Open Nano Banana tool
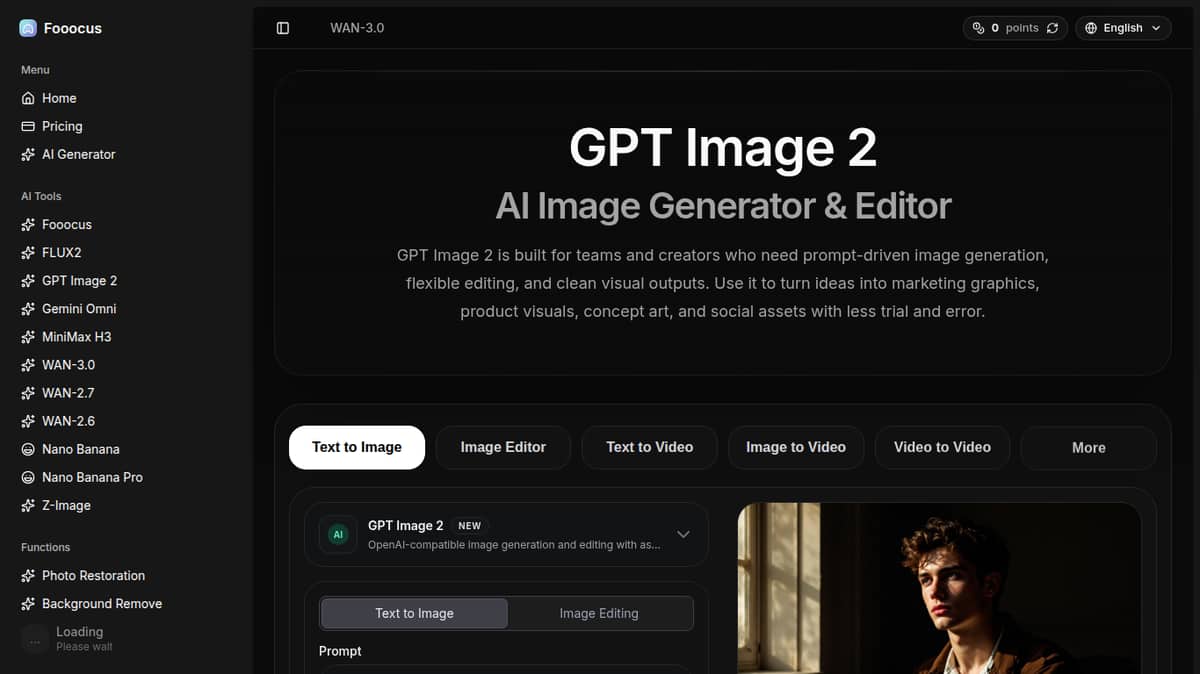 point(80,449)
